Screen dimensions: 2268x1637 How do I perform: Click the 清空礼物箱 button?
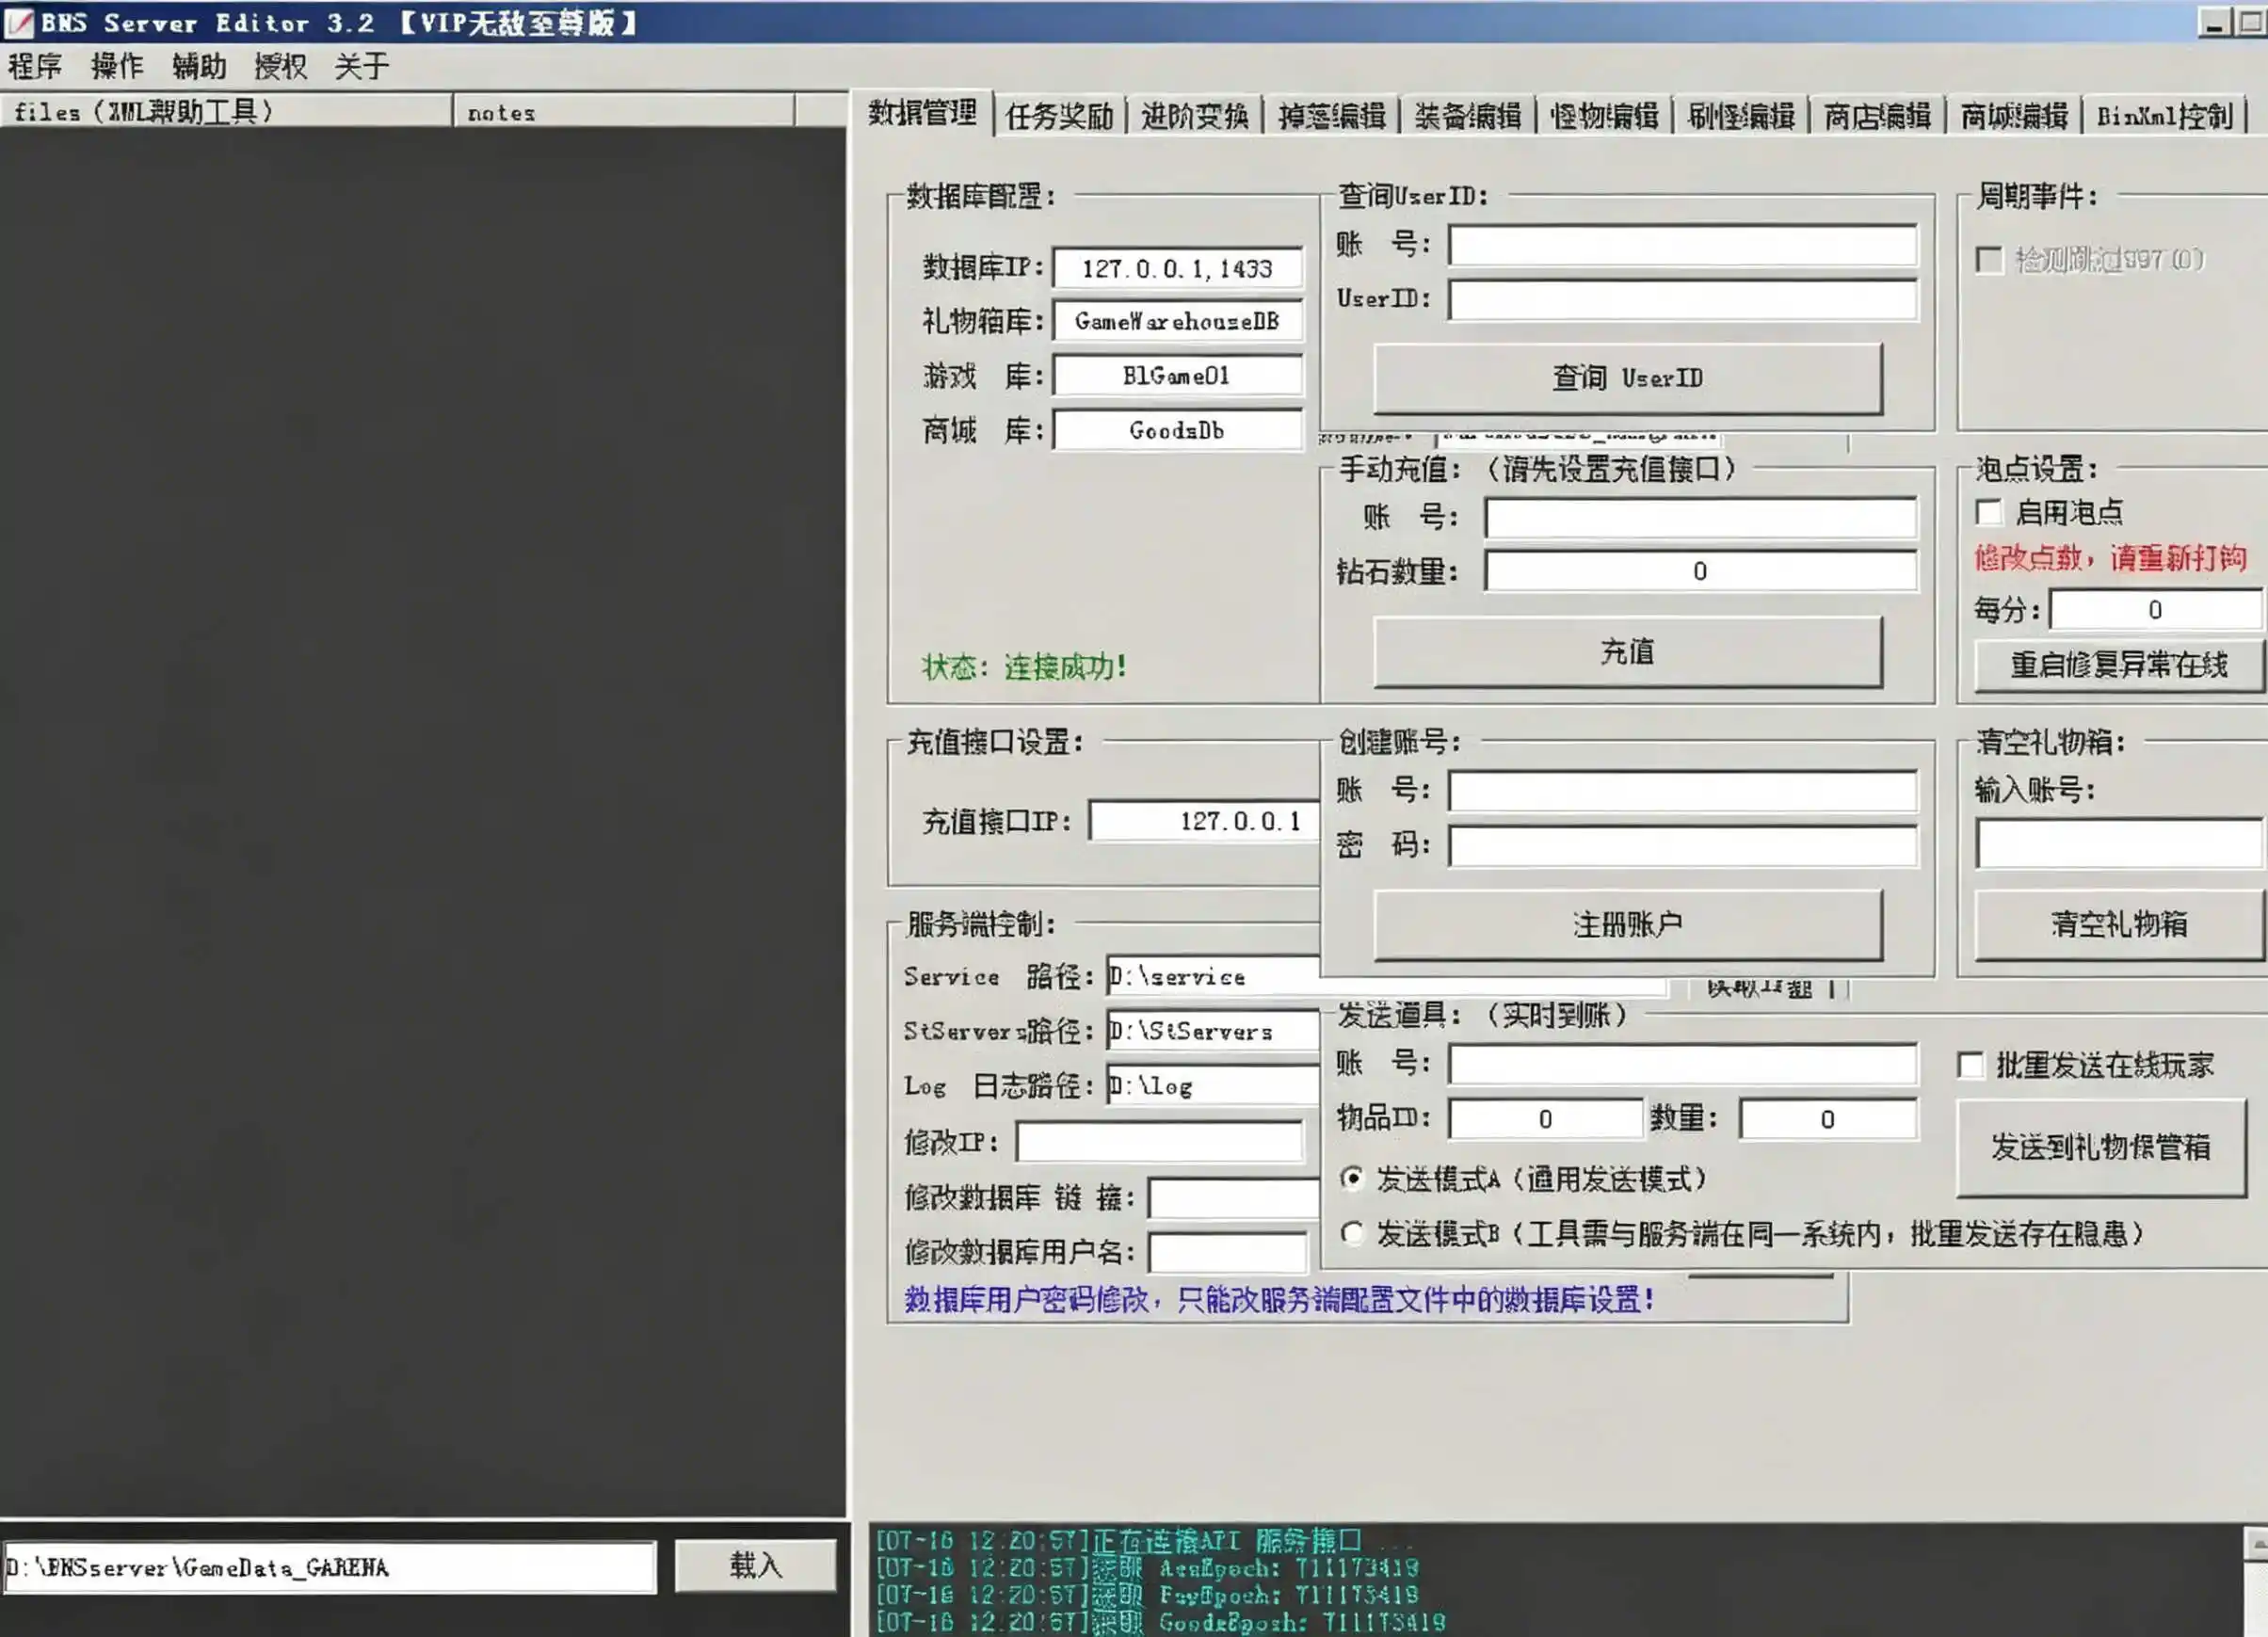[2119, 925]
